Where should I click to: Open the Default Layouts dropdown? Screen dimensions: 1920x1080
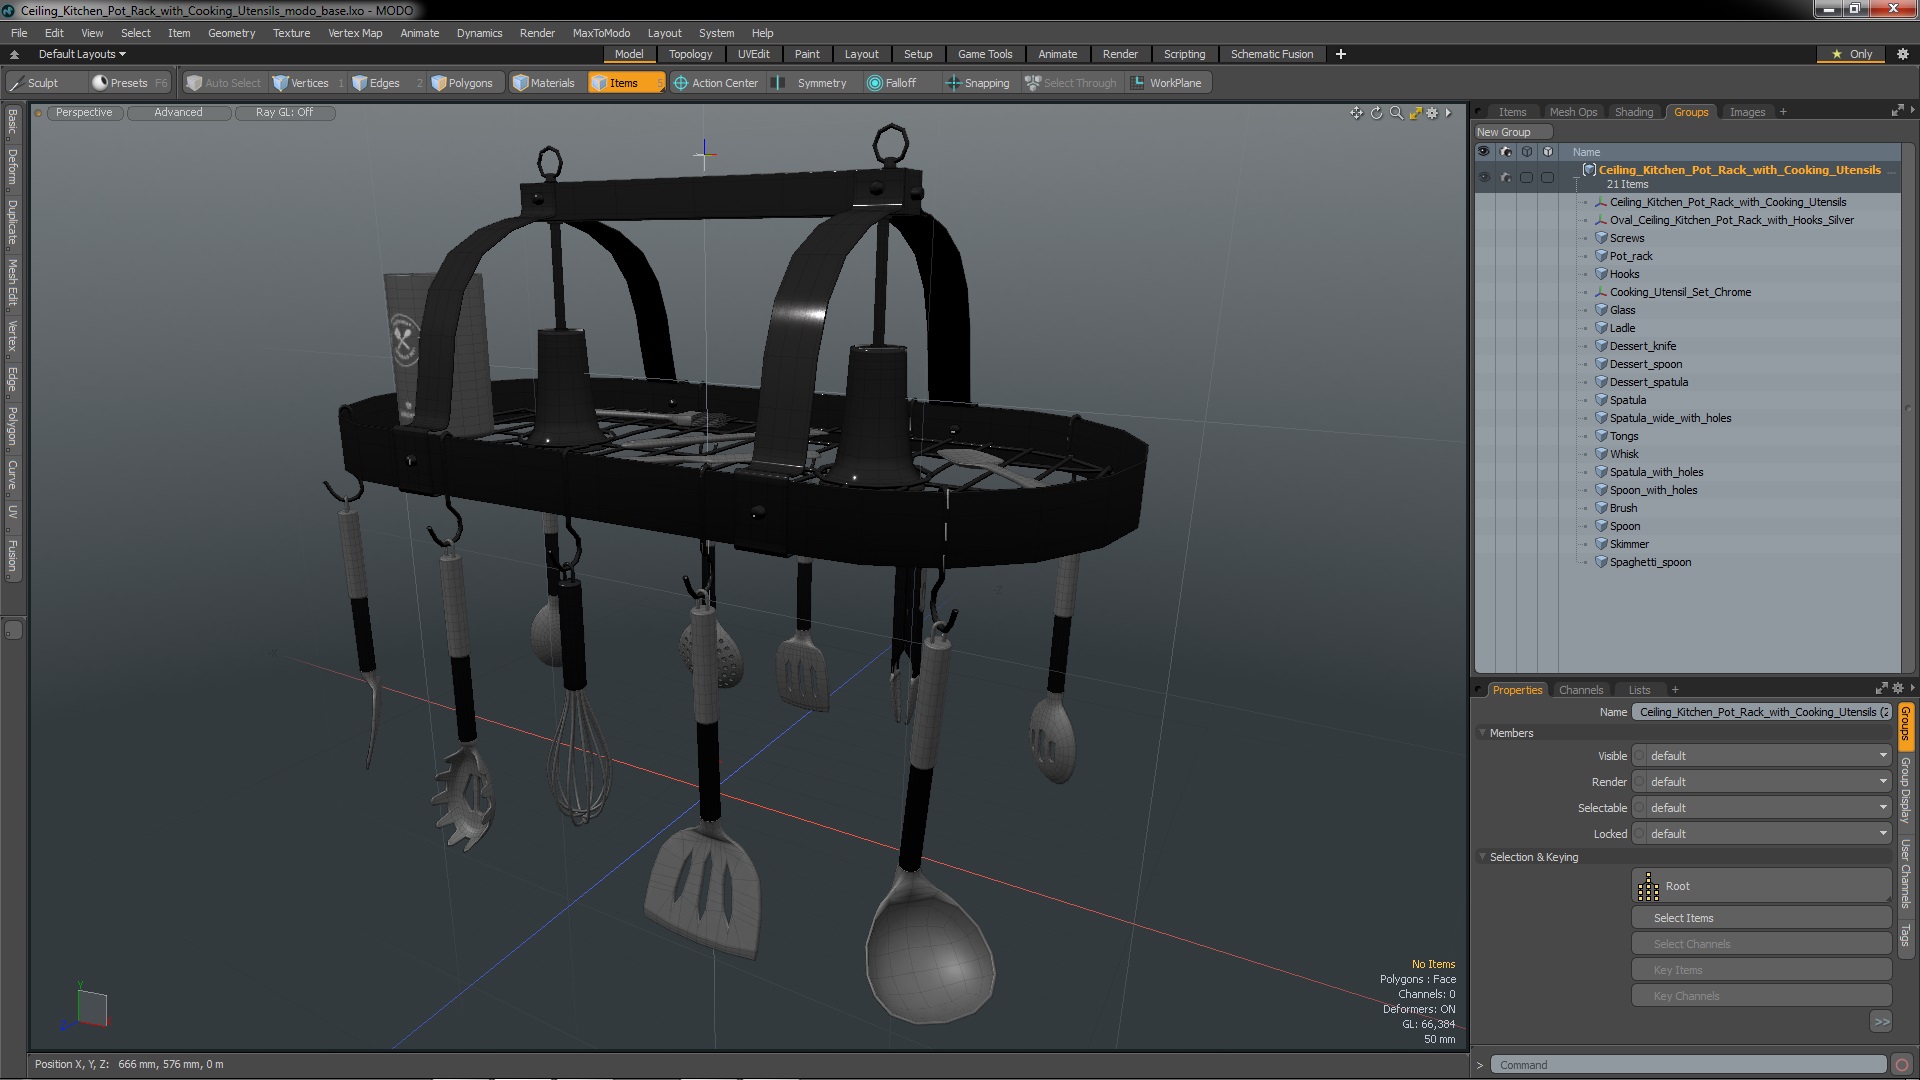[x=82, y=54]
